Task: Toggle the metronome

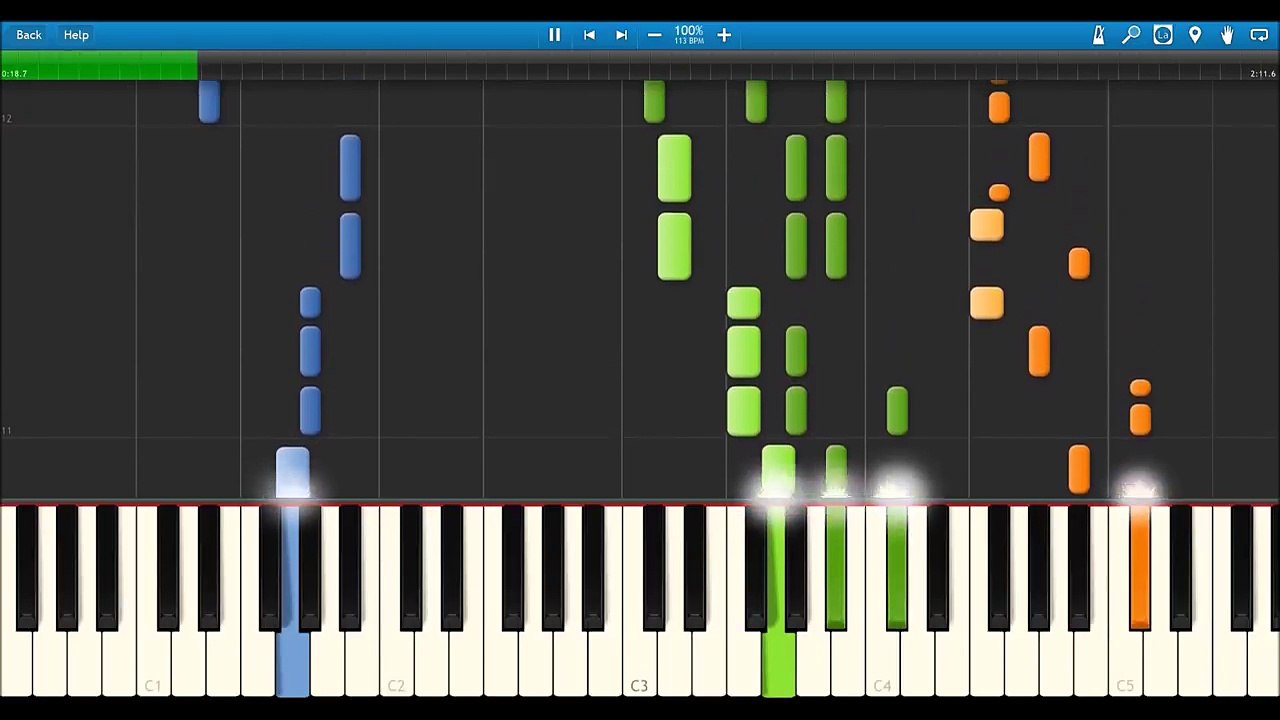Action: (1098, 35)
